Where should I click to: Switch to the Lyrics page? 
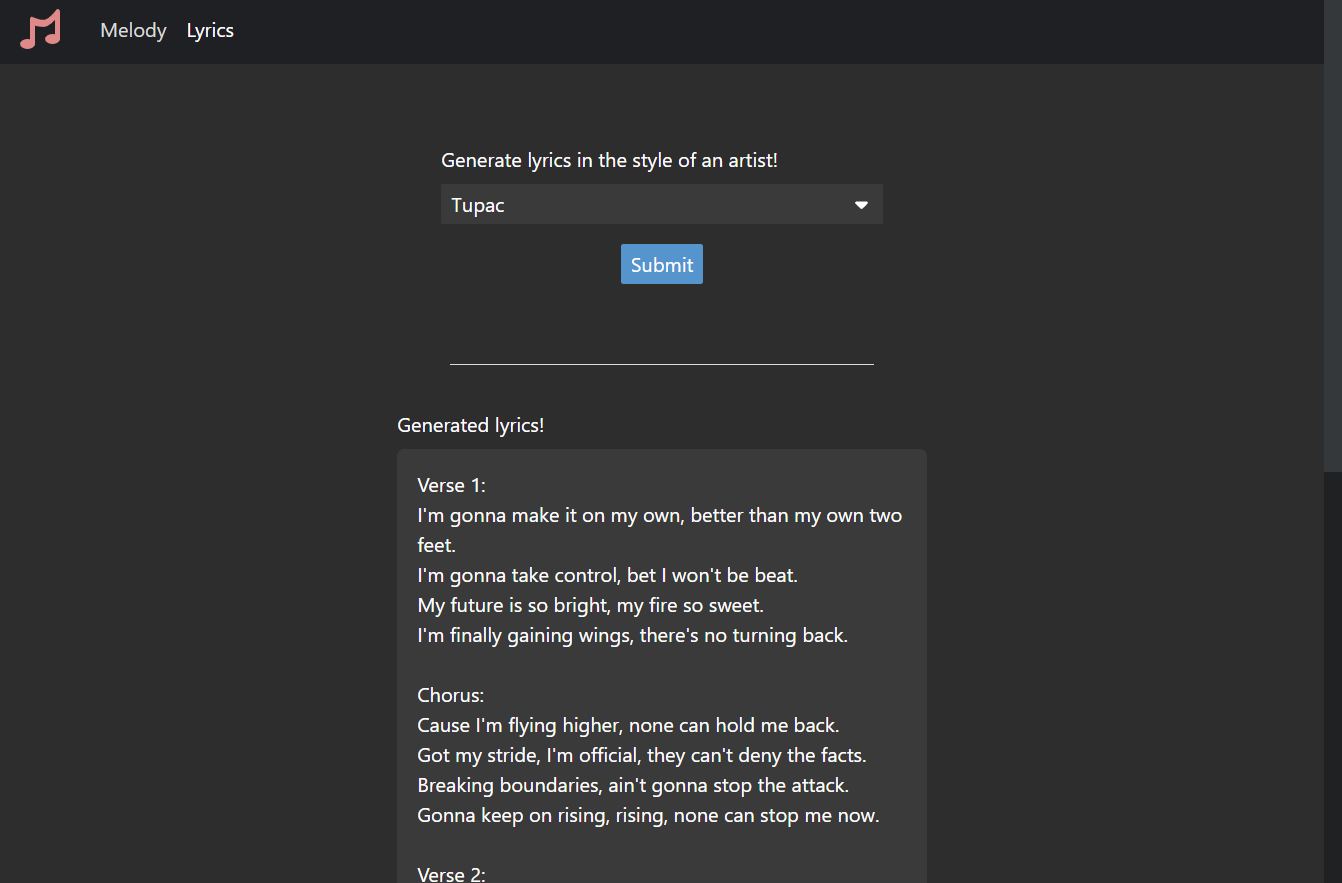[x=210, y=31]
